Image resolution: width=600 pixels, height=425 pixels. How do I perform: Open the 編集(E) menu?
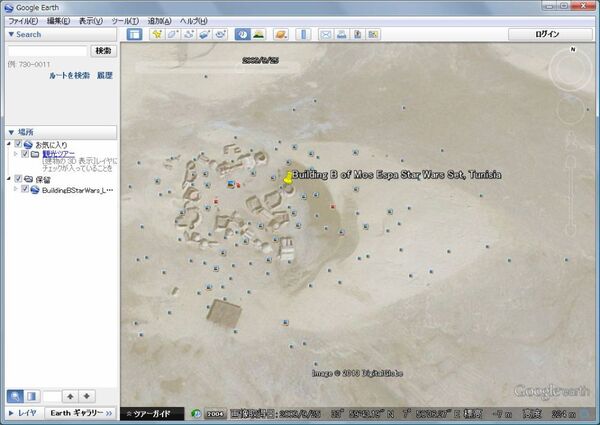click(58, 21)
